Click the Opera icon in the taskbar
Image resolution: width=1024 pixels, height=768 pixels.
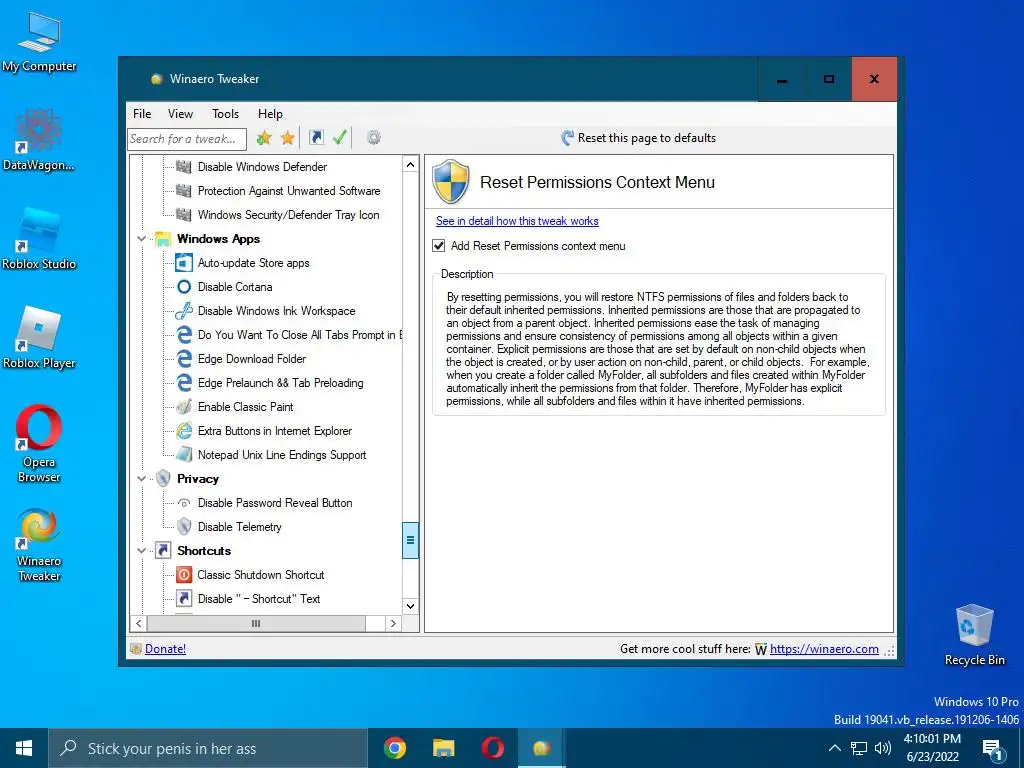pyautogui.click(x=492, y=748)
